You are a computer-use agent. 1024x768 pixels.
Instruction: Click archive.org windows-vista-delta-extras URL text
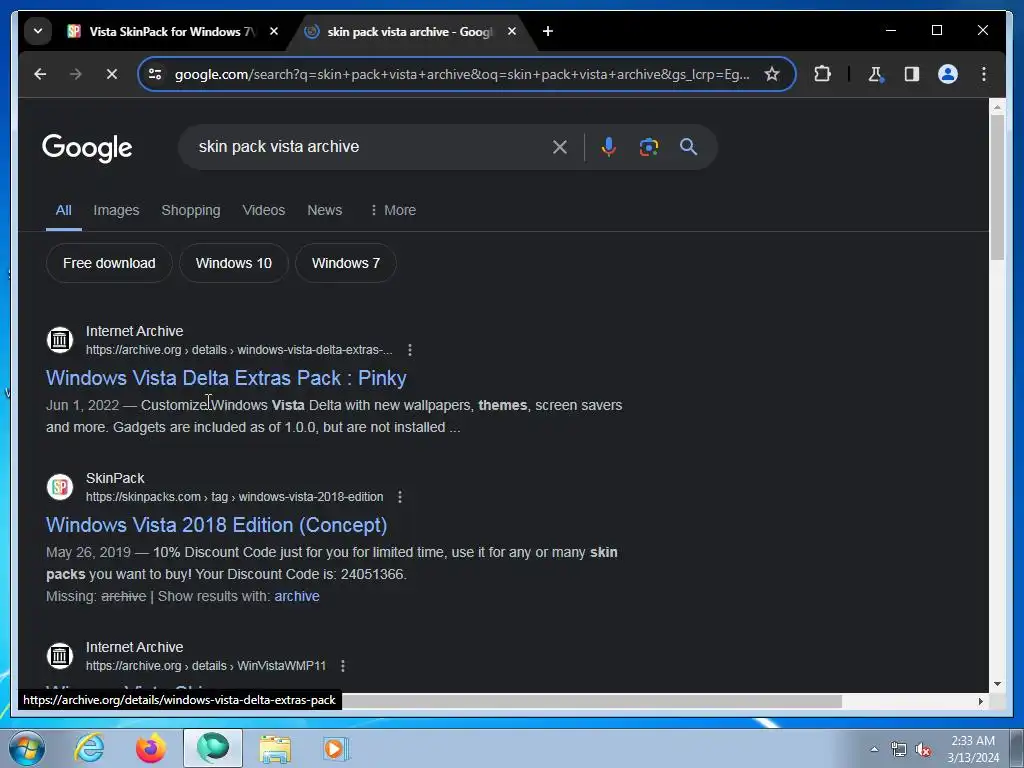point(239,350)
